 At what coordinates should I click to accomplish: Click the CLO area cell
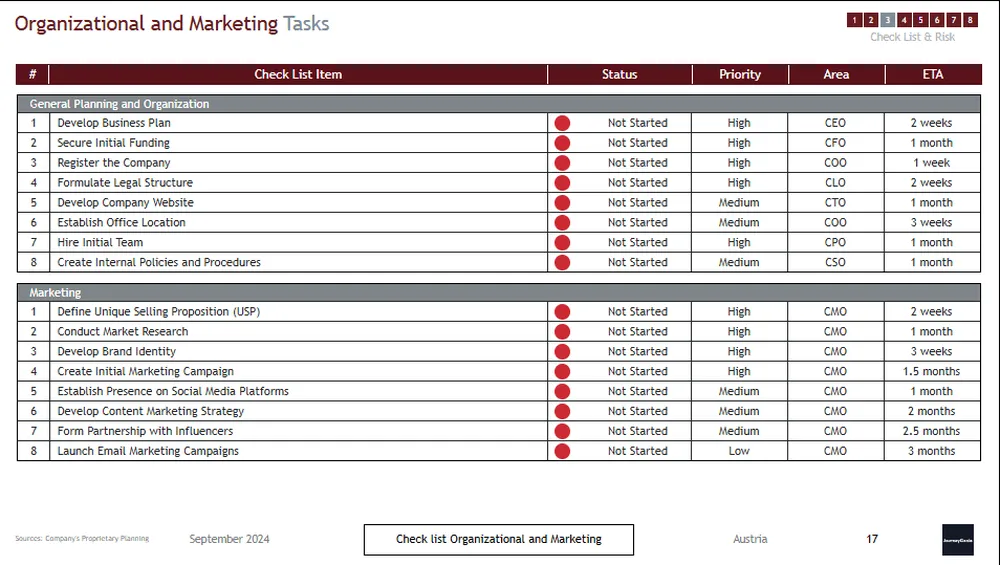[835, 182]
